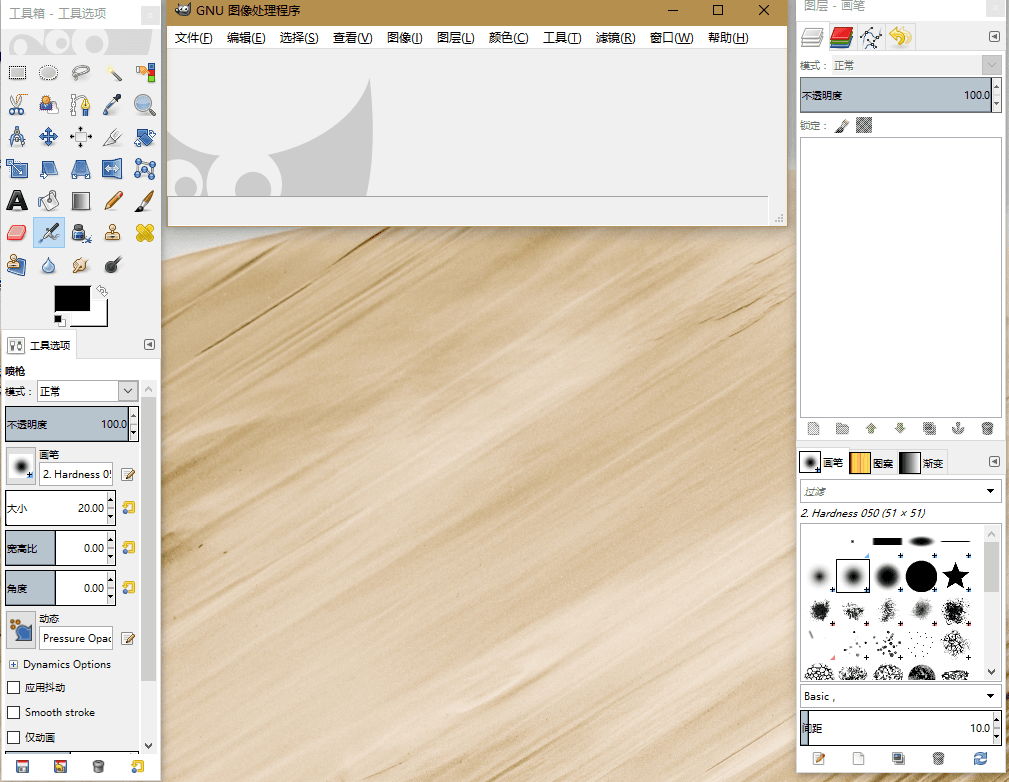Select the Ellipse Select tool
This screenshot has width=1009, height=782.
point(49,73)
